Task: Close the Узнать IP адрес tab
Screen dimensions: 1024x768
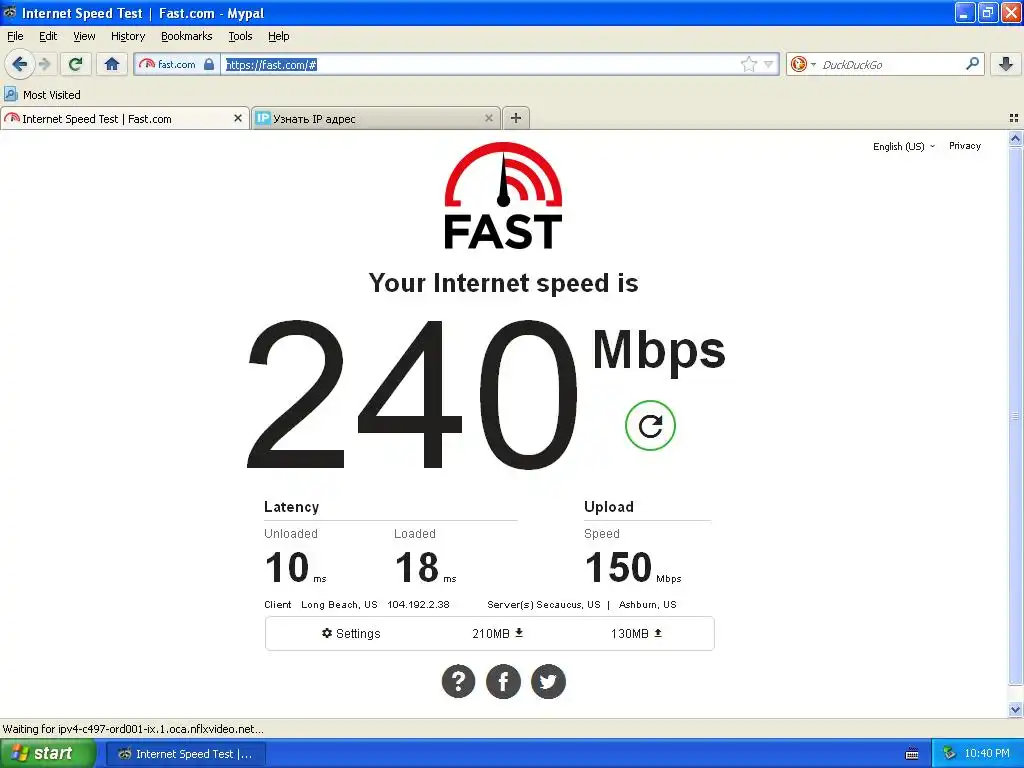Action: (x=488, y=118)
